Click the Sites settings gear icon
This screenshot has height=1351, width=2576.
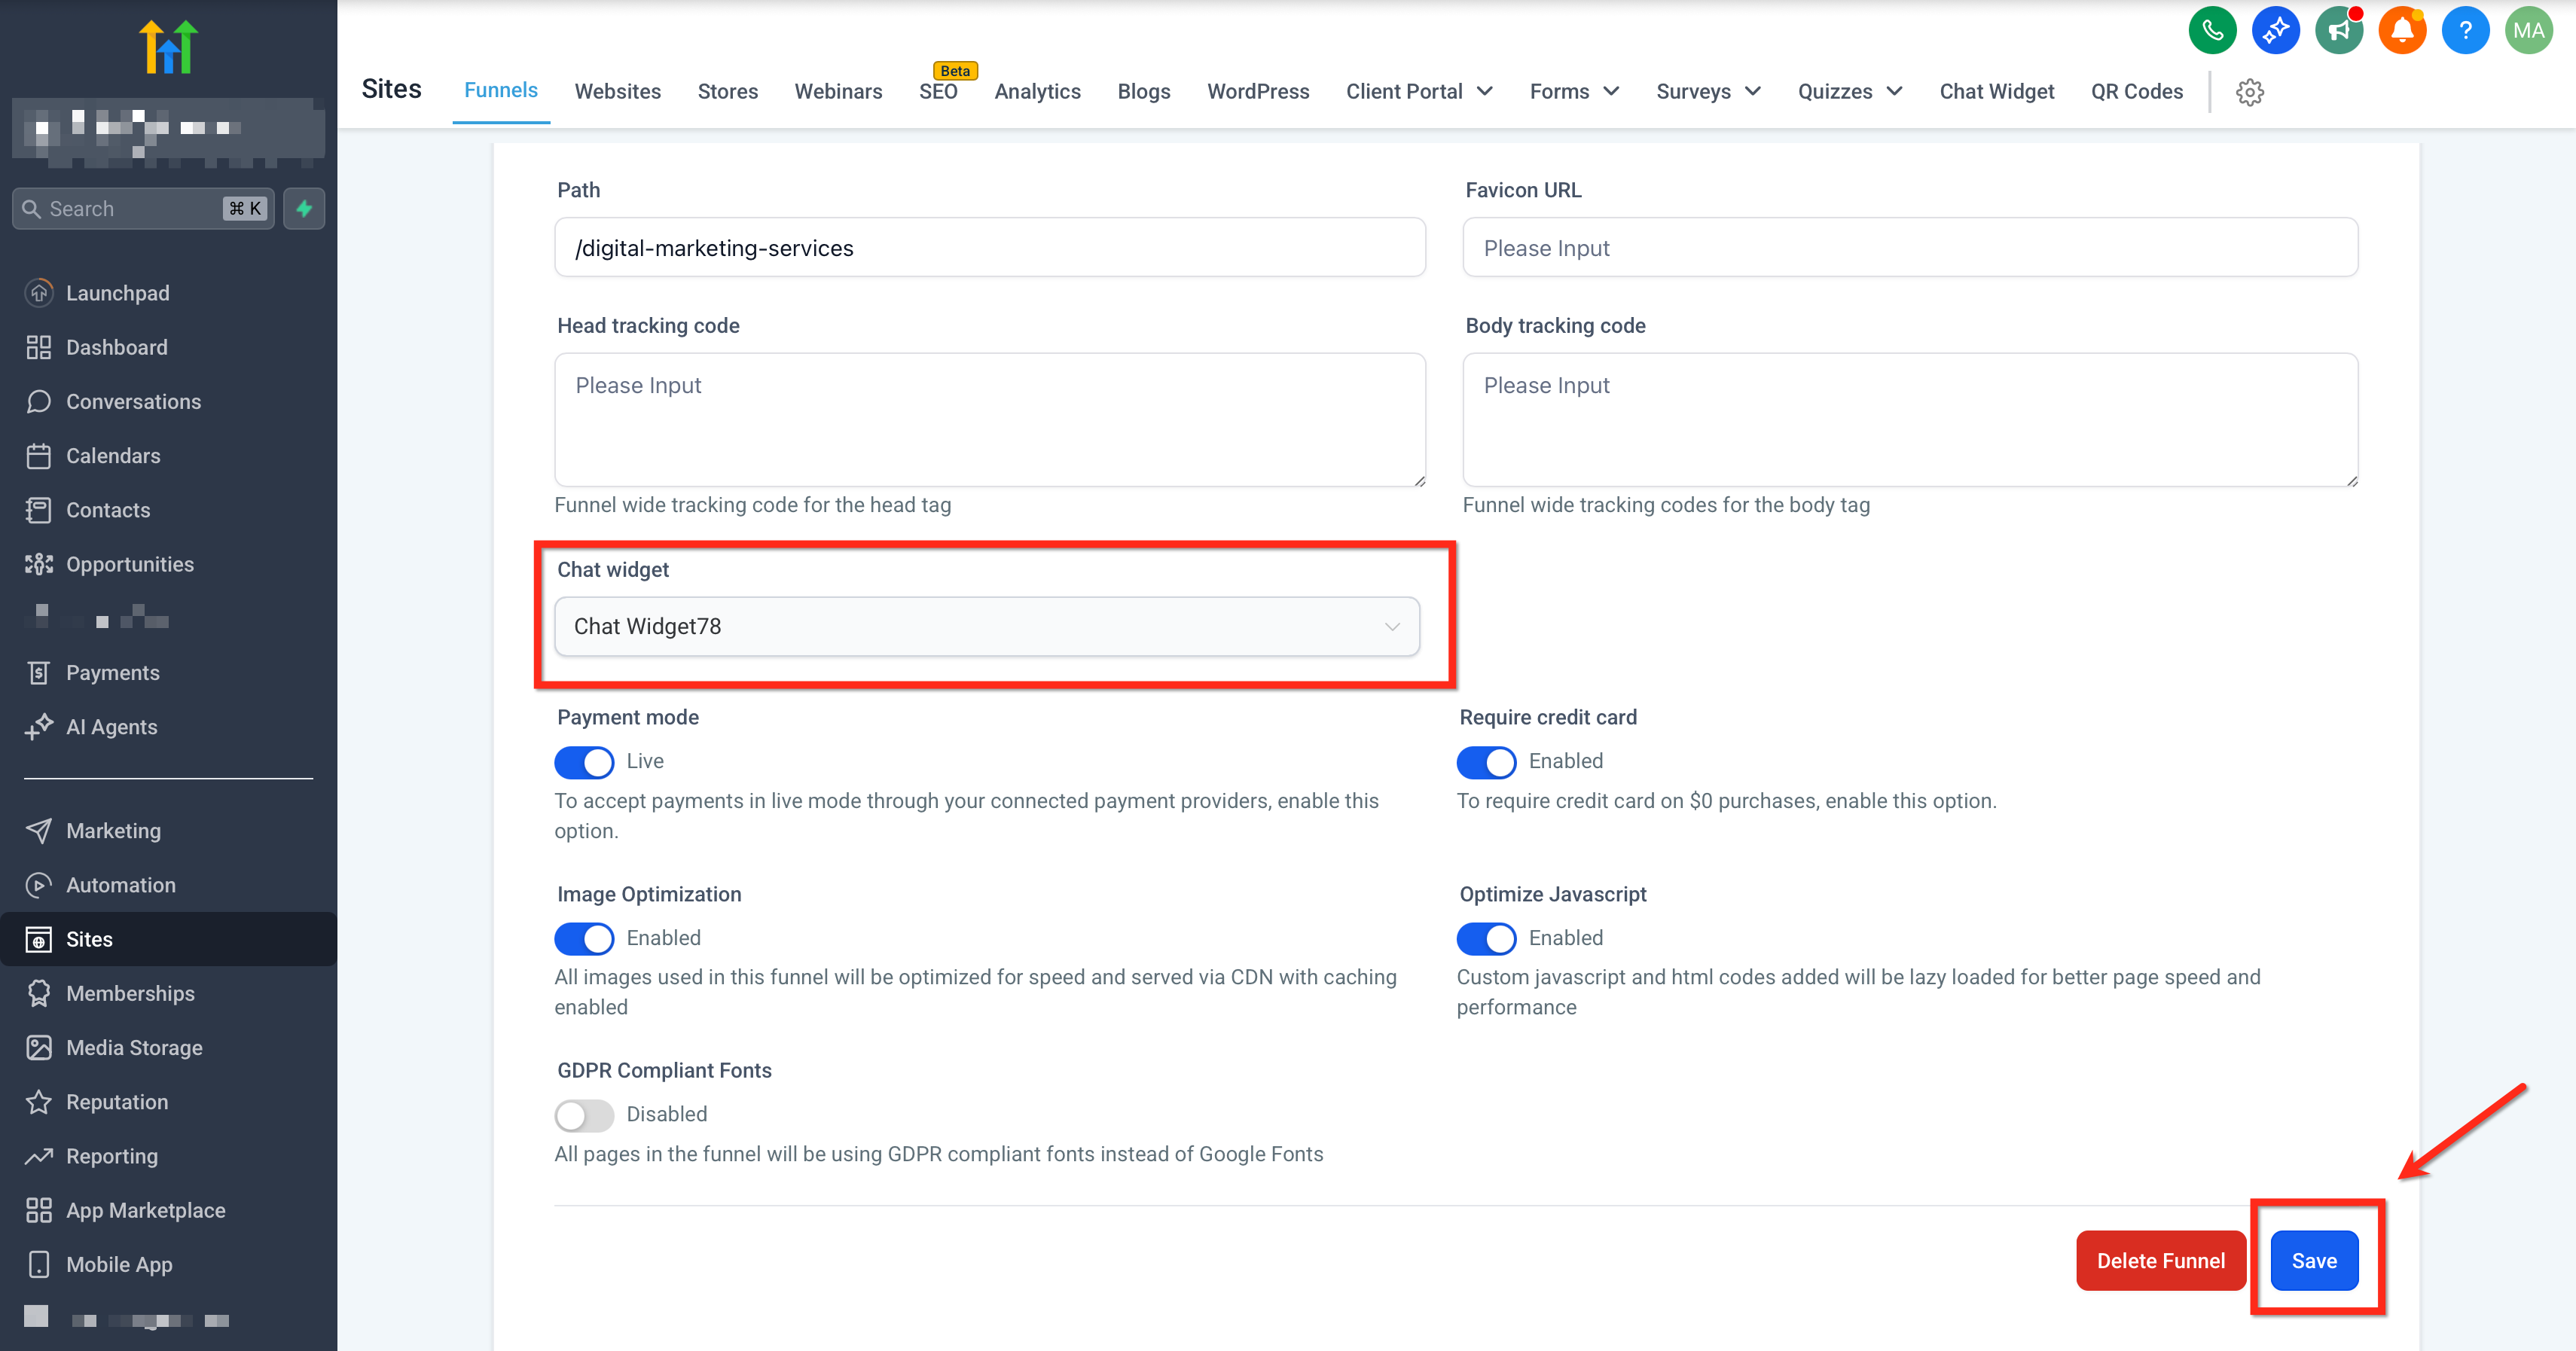click(2250, 92)
